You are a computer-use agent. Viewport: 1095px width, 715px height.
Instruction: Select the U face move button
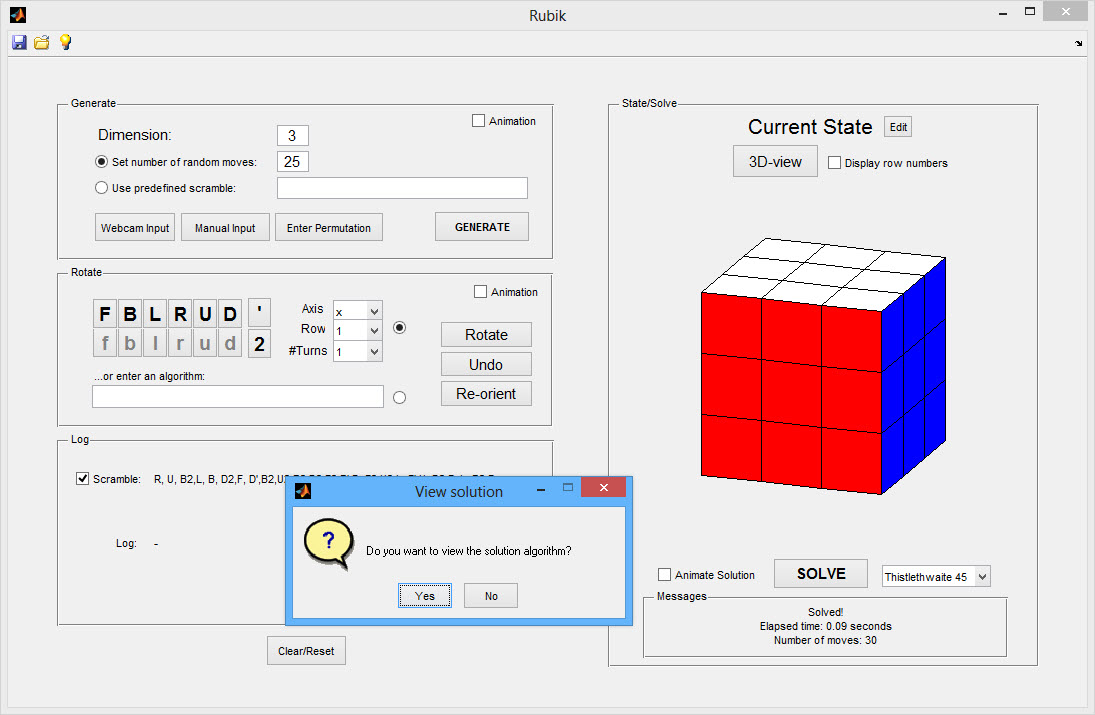click(205, 314)
